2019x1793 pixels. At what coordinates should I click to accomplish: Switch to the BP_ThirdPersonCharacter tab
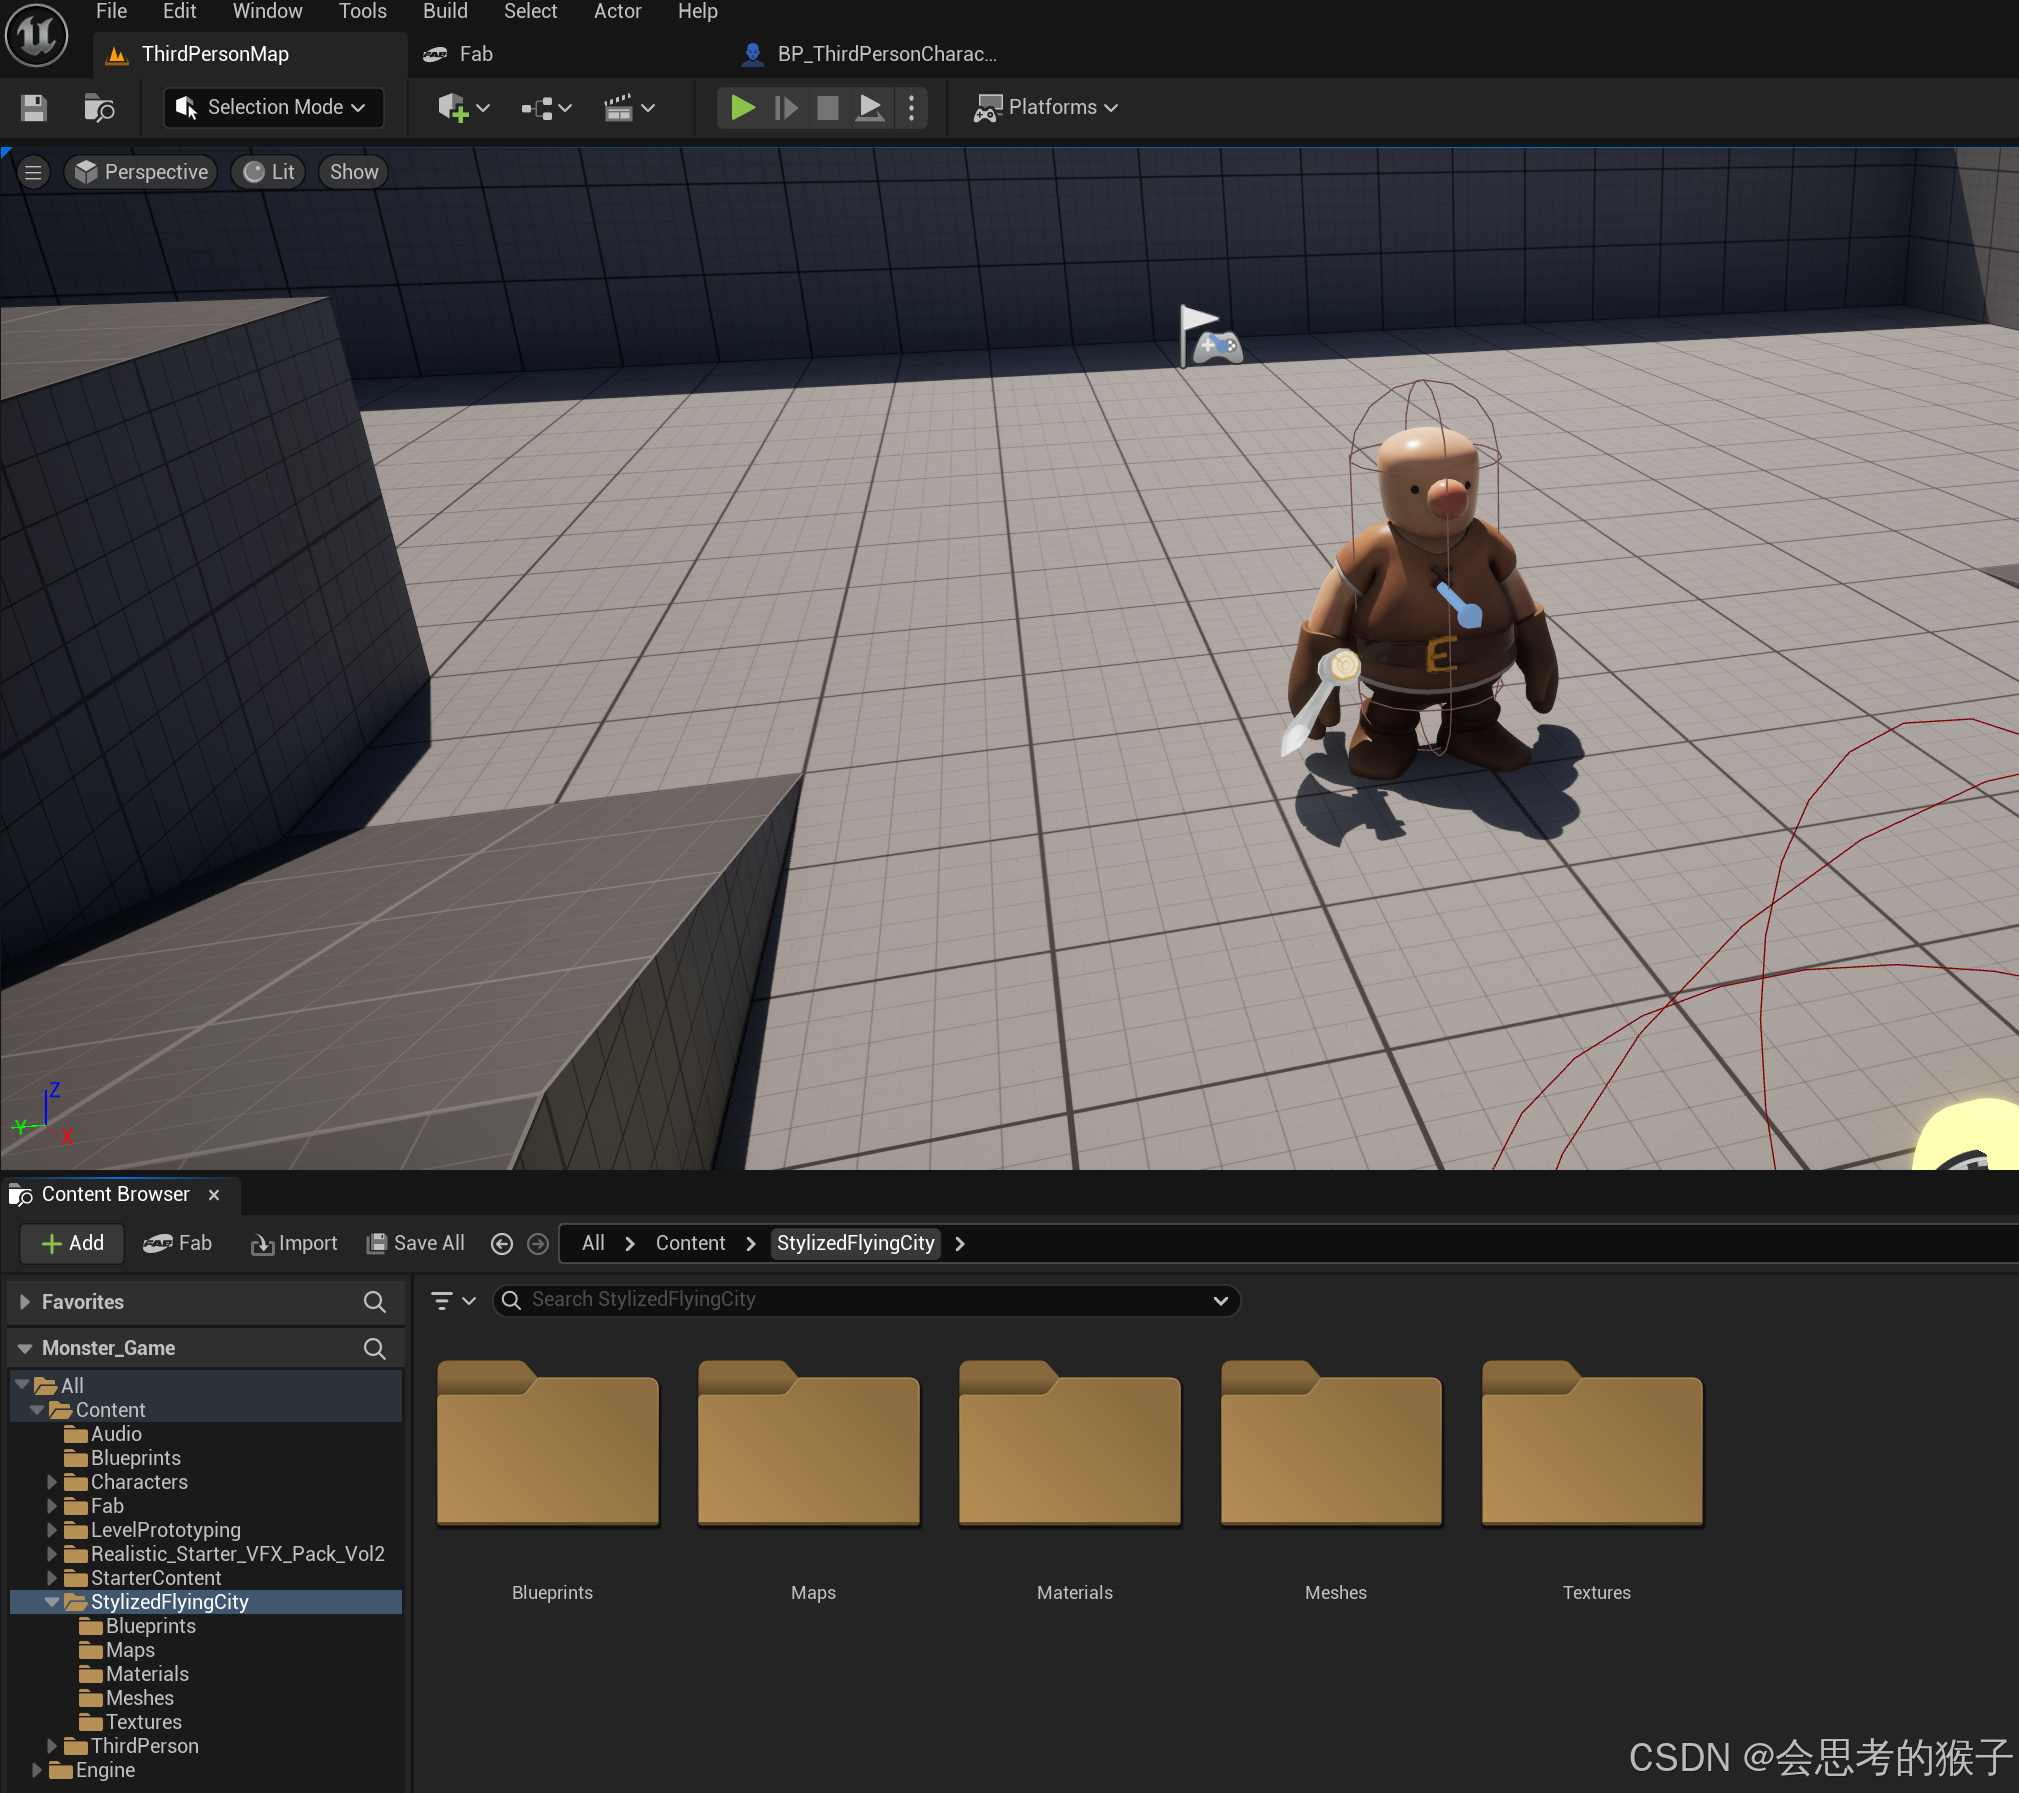870,54
